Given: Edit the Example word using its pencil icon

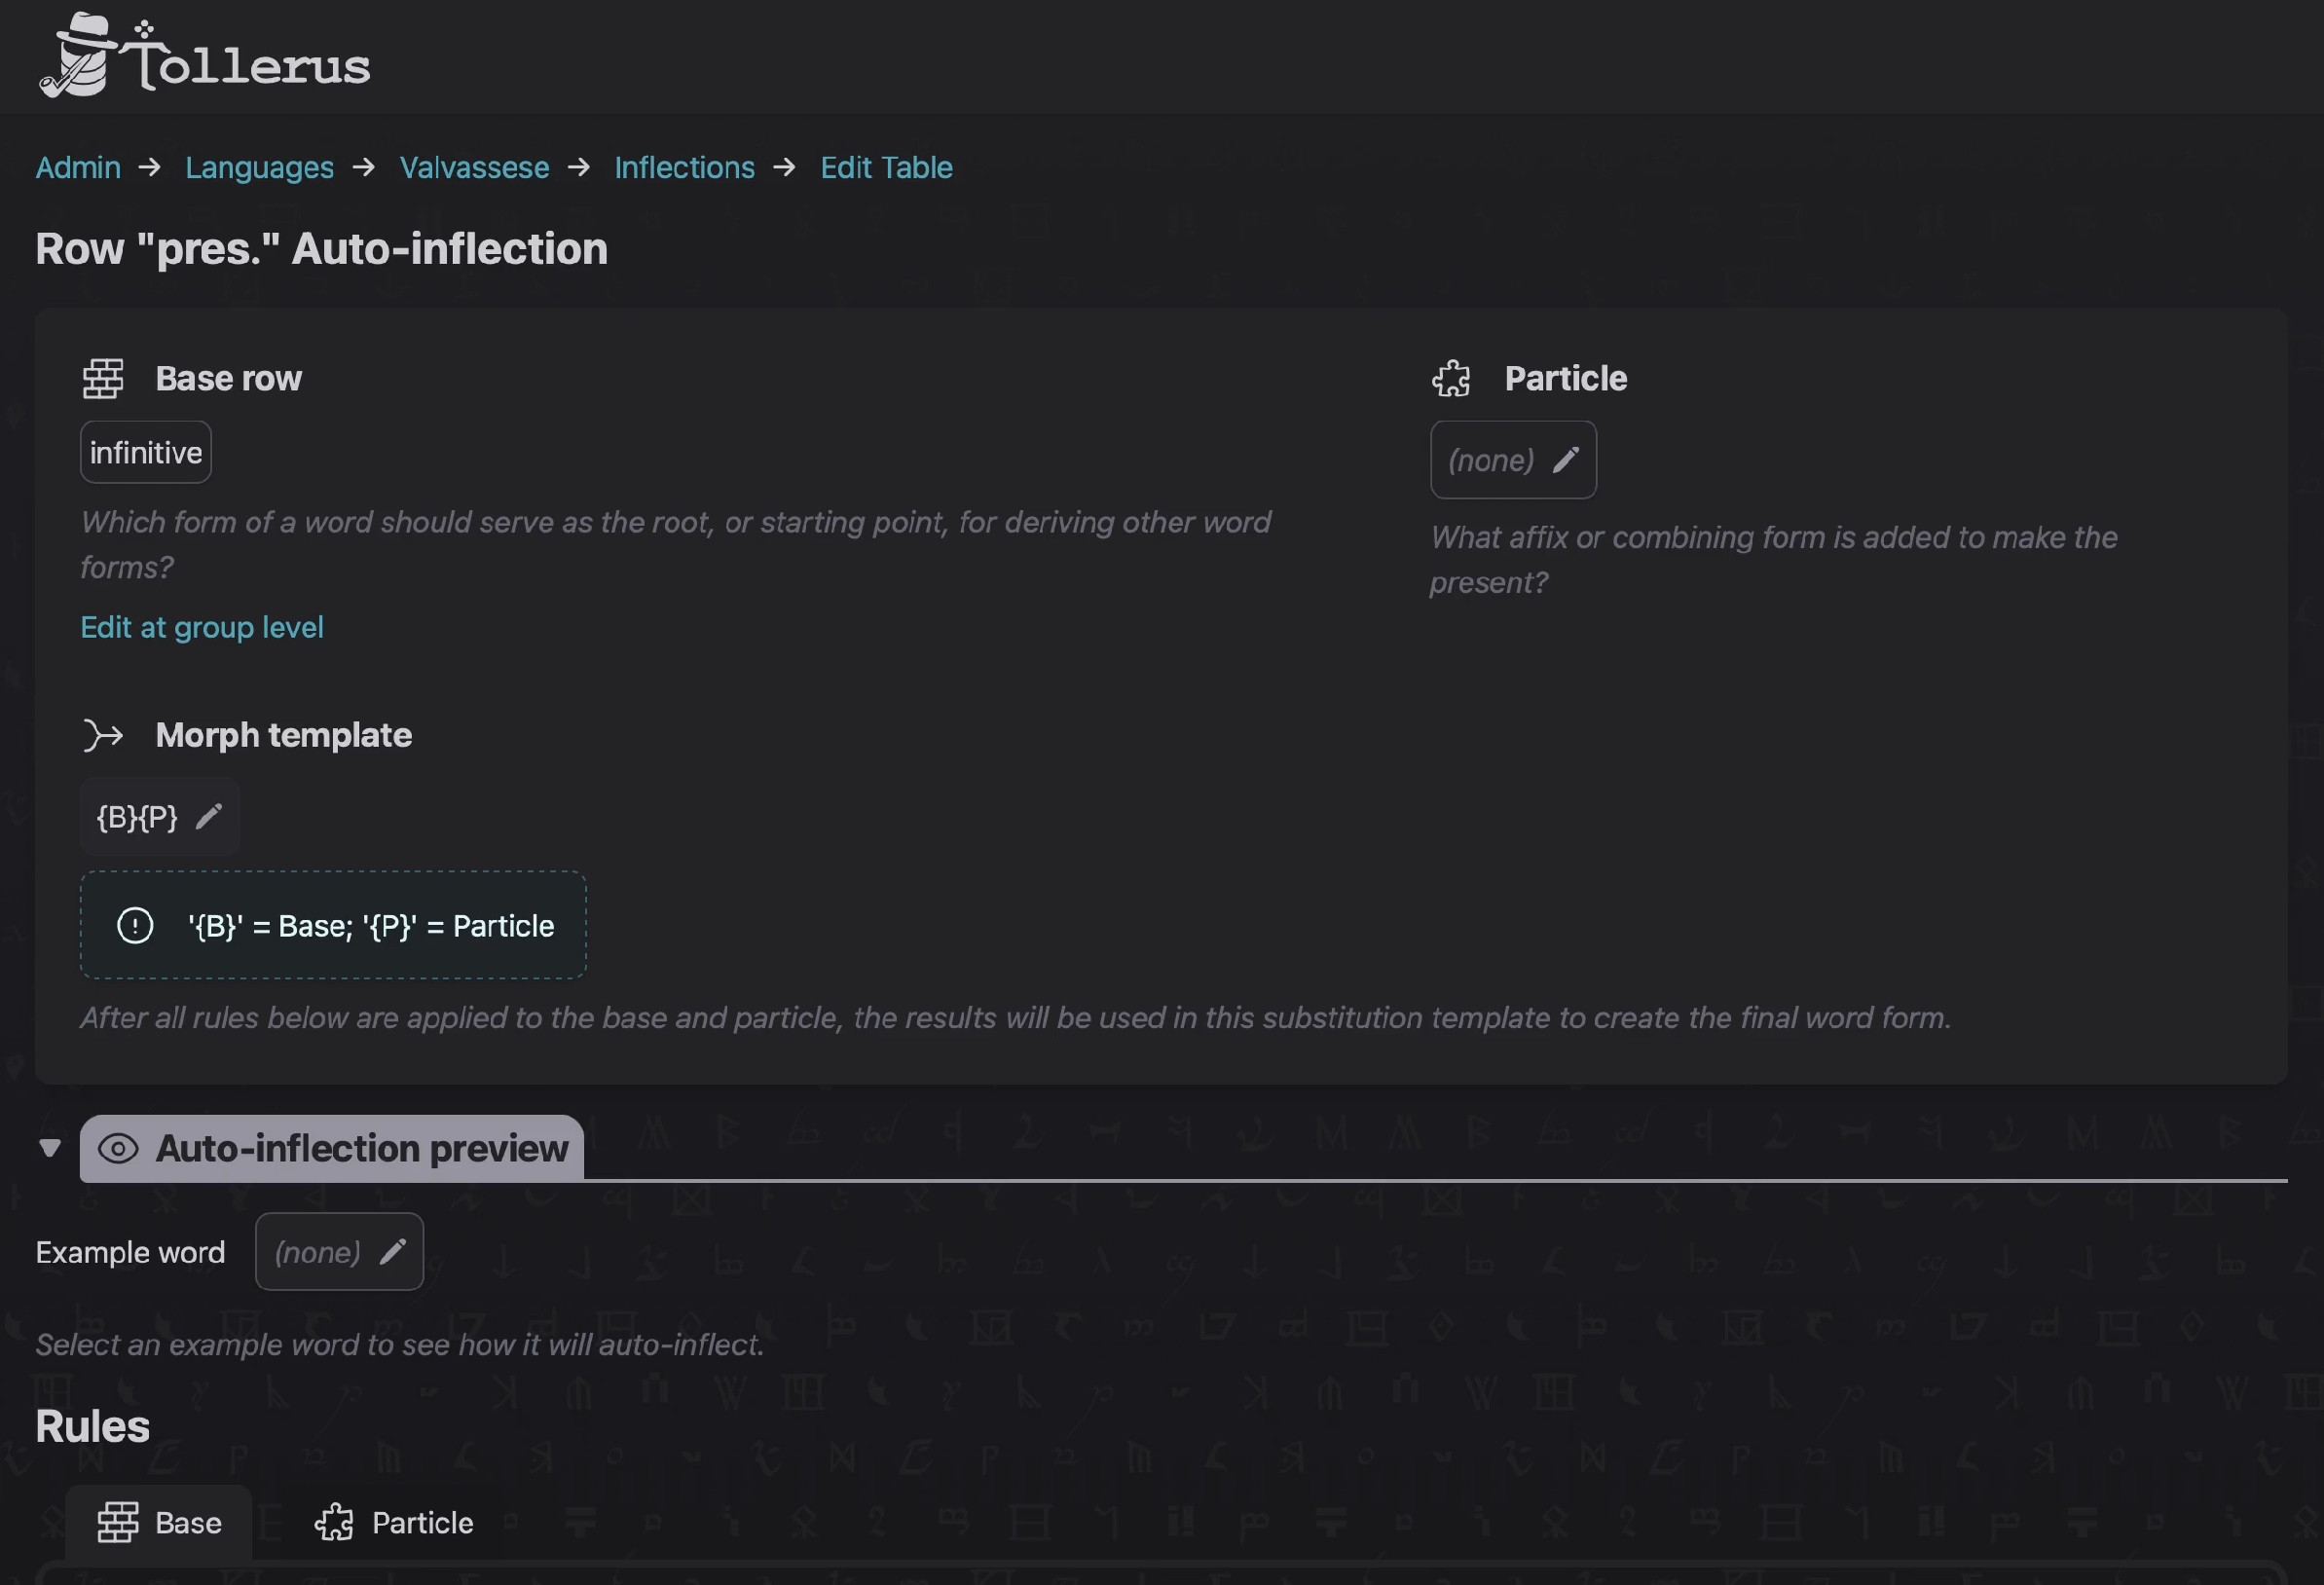Looking at the screenshot, I should pos(393,1251).
